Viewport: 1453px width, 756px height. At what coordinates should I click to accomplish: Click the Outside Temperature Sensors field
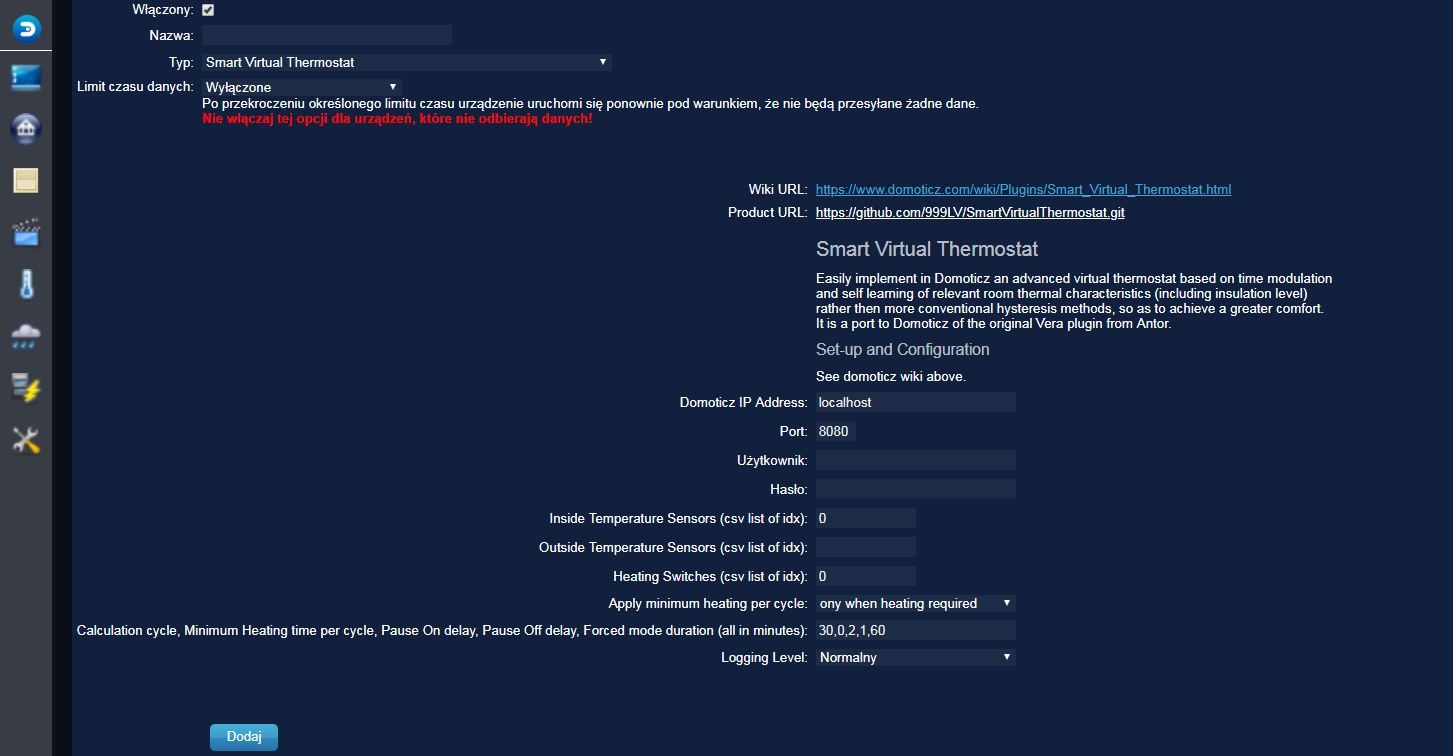pos(866,547)
